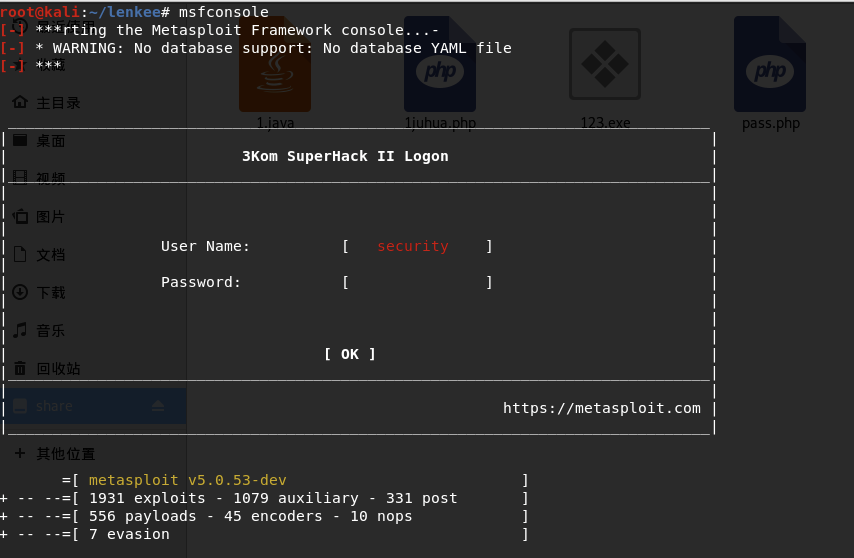This screenshot has height=558, width=854.
Task: Select the 123.exe file icon
Action: [605, 64]
